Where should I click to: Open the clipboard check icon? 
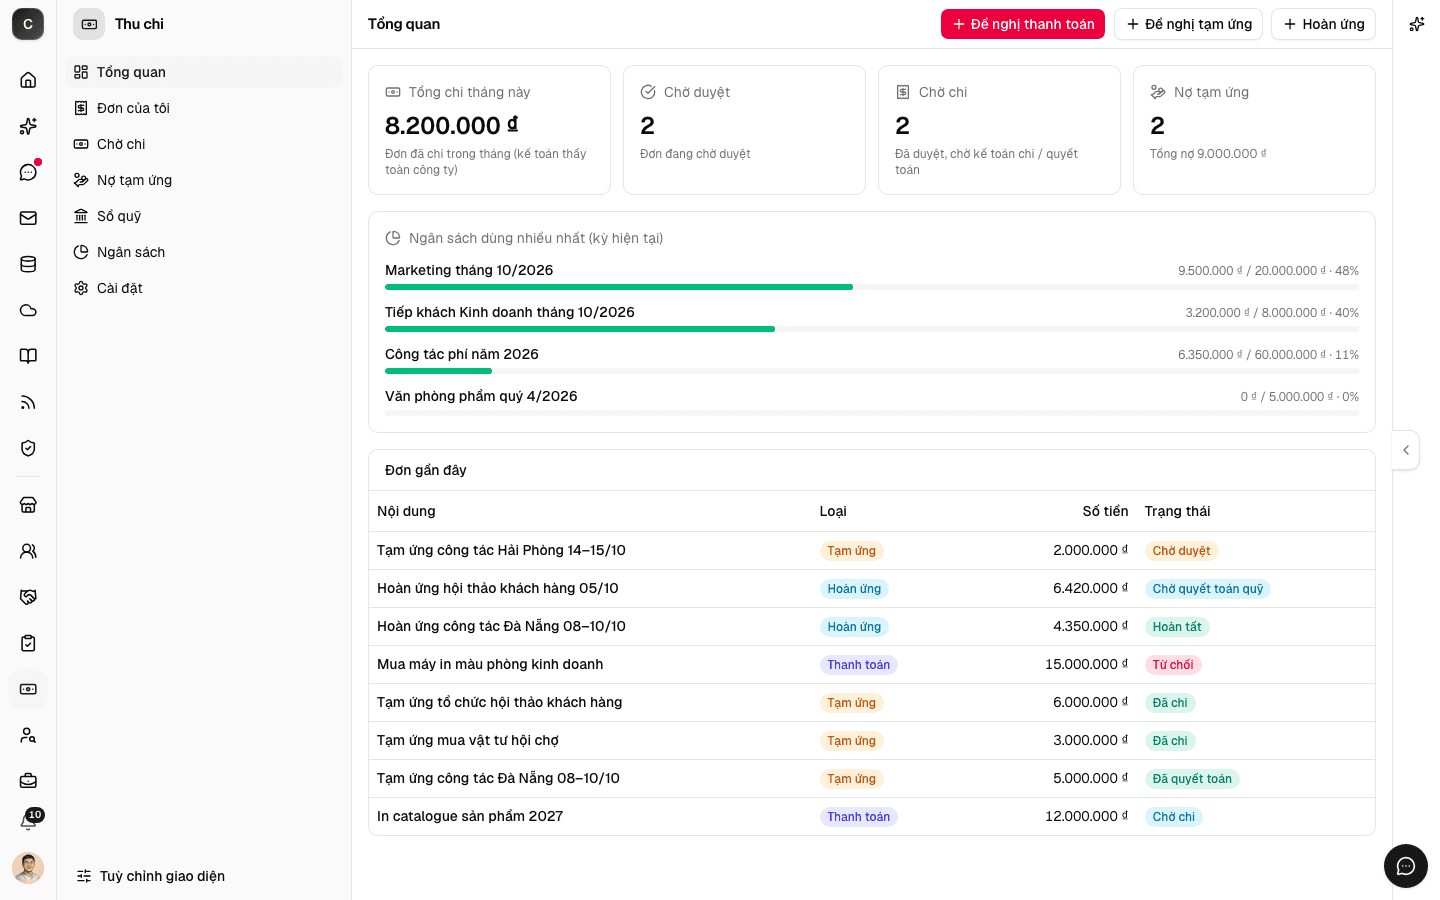point(28,643)
